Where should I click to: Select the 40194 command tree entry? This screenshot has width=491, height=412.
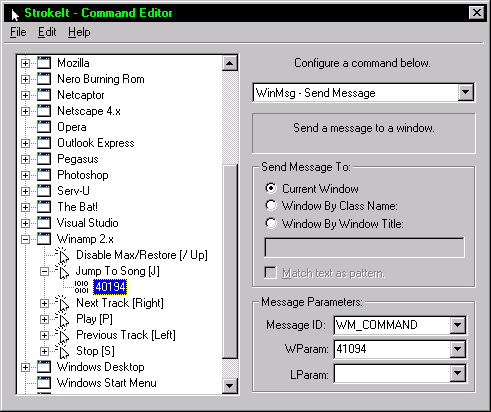[110, 287]
